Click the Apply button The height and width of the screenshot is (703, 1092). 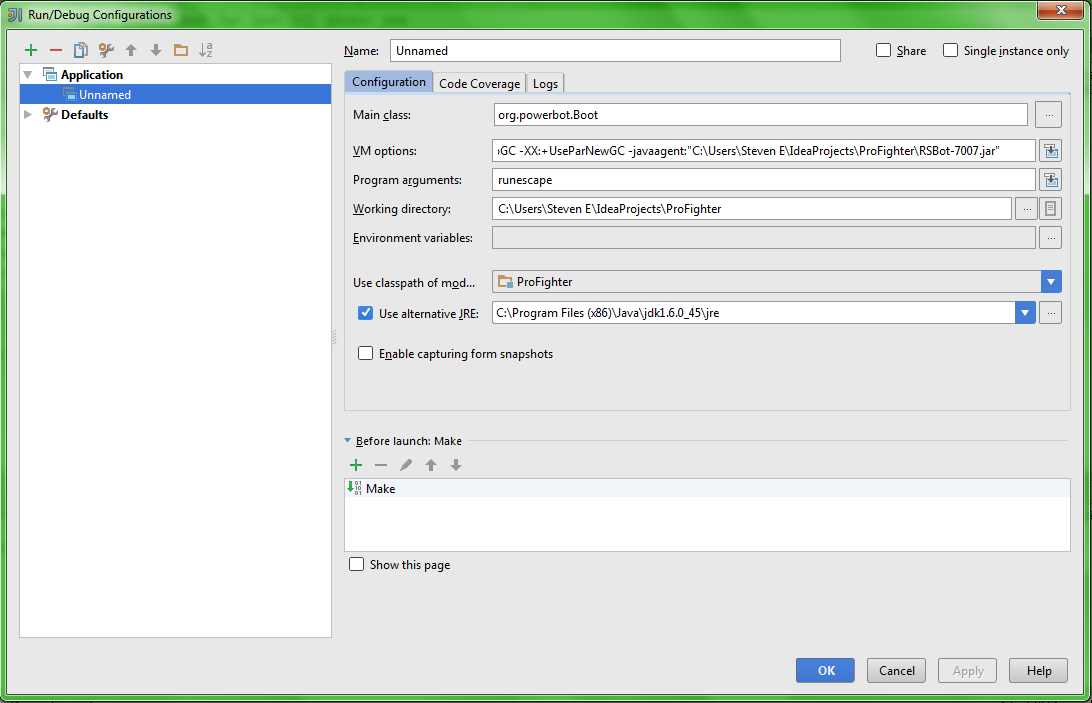tap(967, 670)
